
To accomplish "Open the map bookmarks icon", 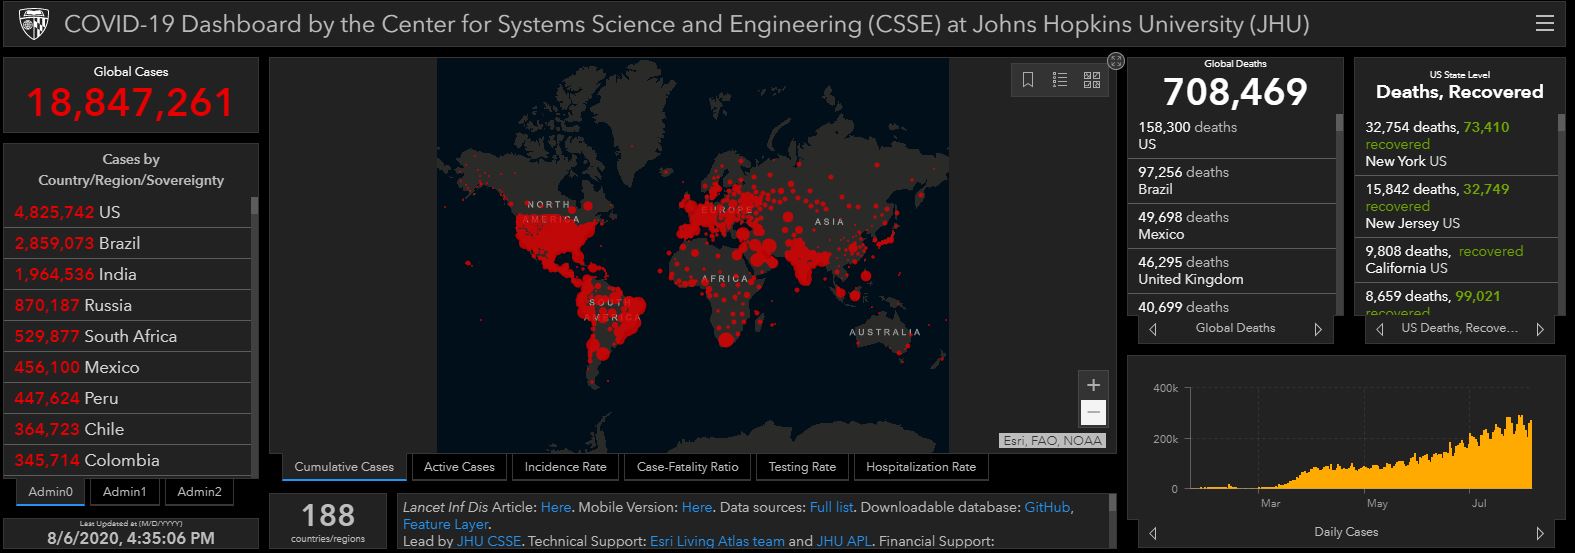I will 1028,80.
